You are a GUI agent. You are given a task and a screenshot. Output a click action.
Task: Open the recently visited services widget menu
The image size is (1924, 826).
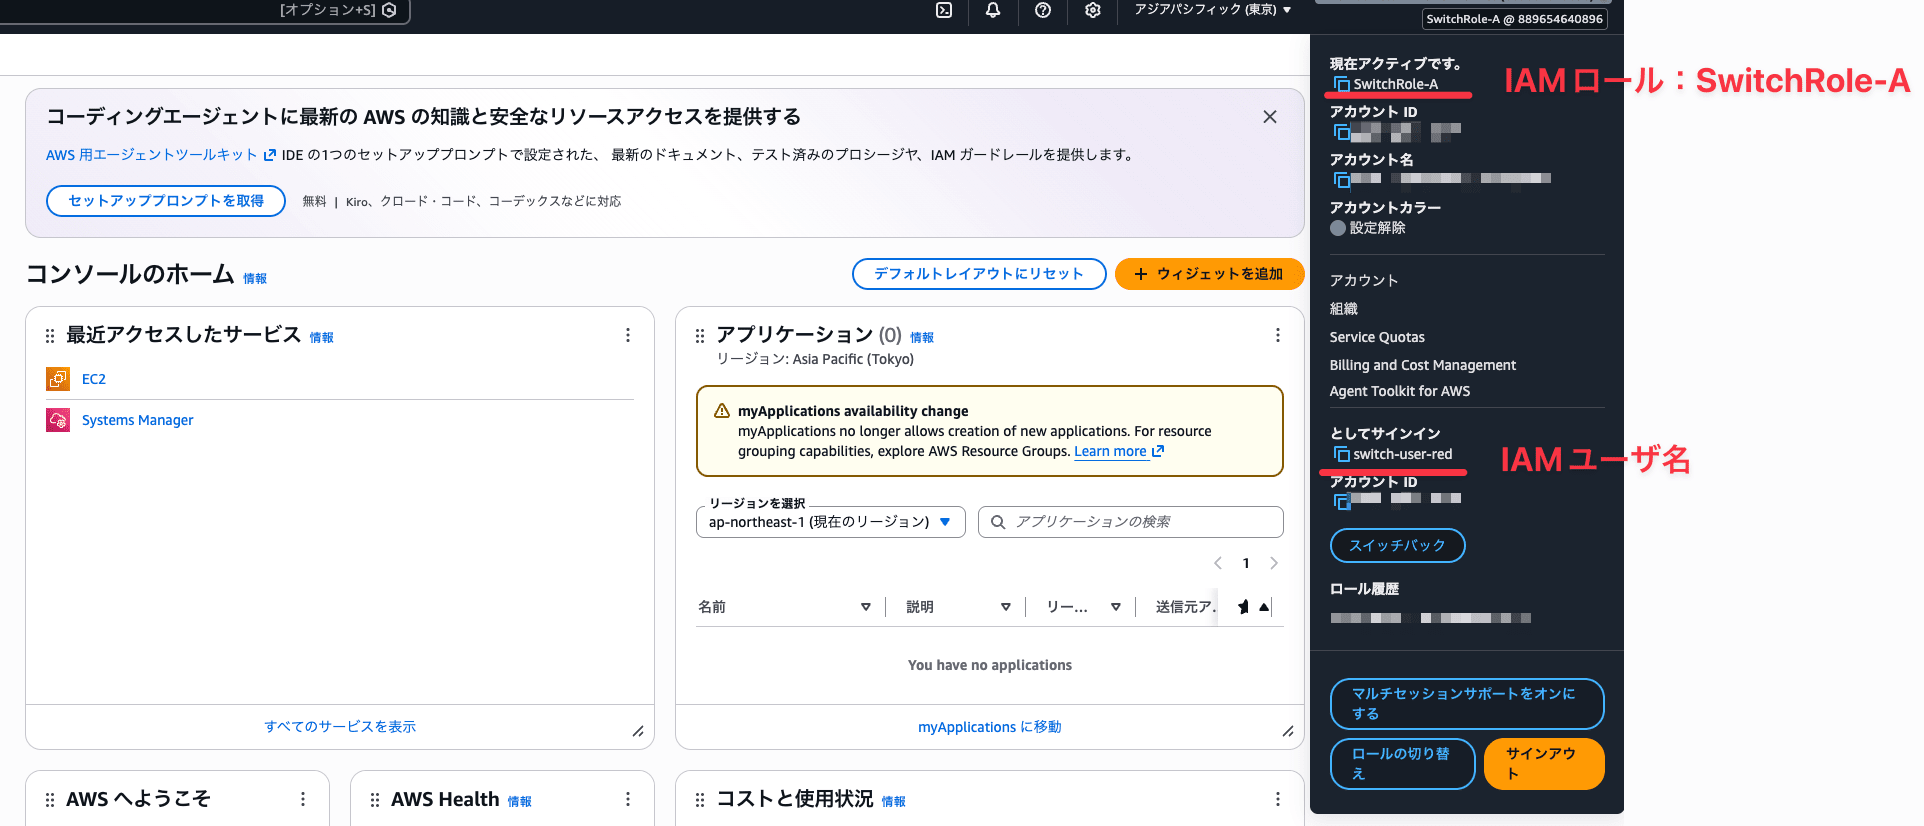[628, 335]
